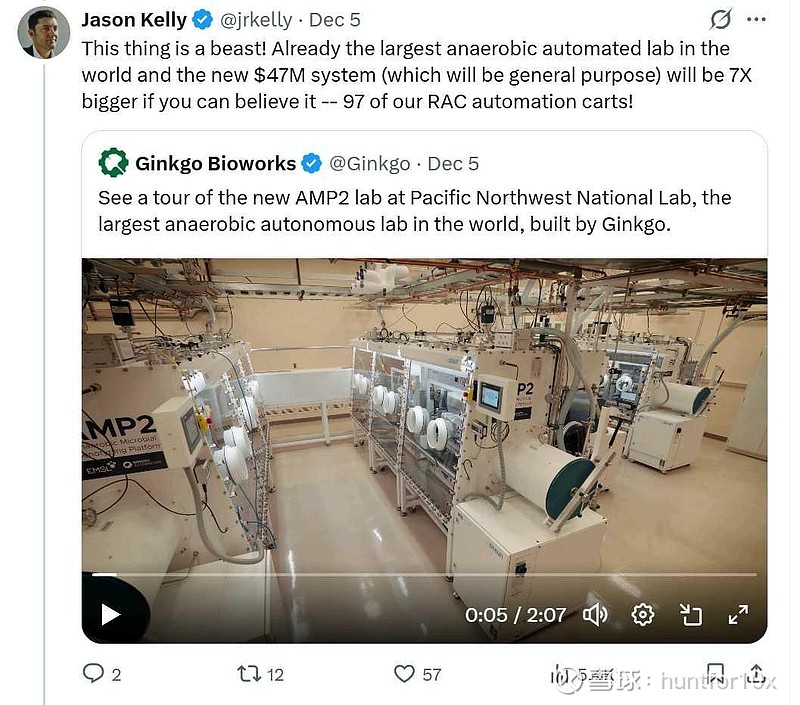Share this post
Screen dimensions: 800x705
(756, 673)
